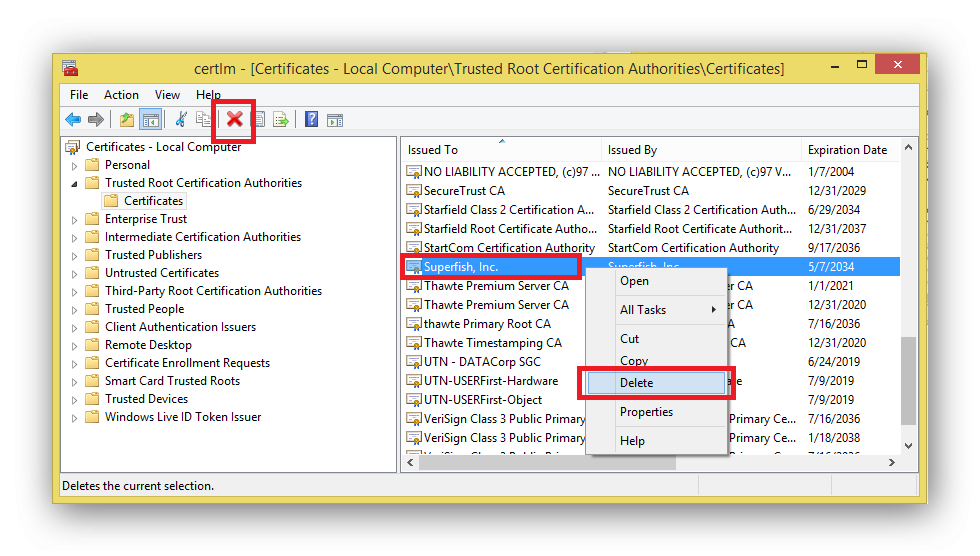Sort by the Expiration Date column header
The width and height of the screenshot is (980, 556).
[x=851, y=150]
